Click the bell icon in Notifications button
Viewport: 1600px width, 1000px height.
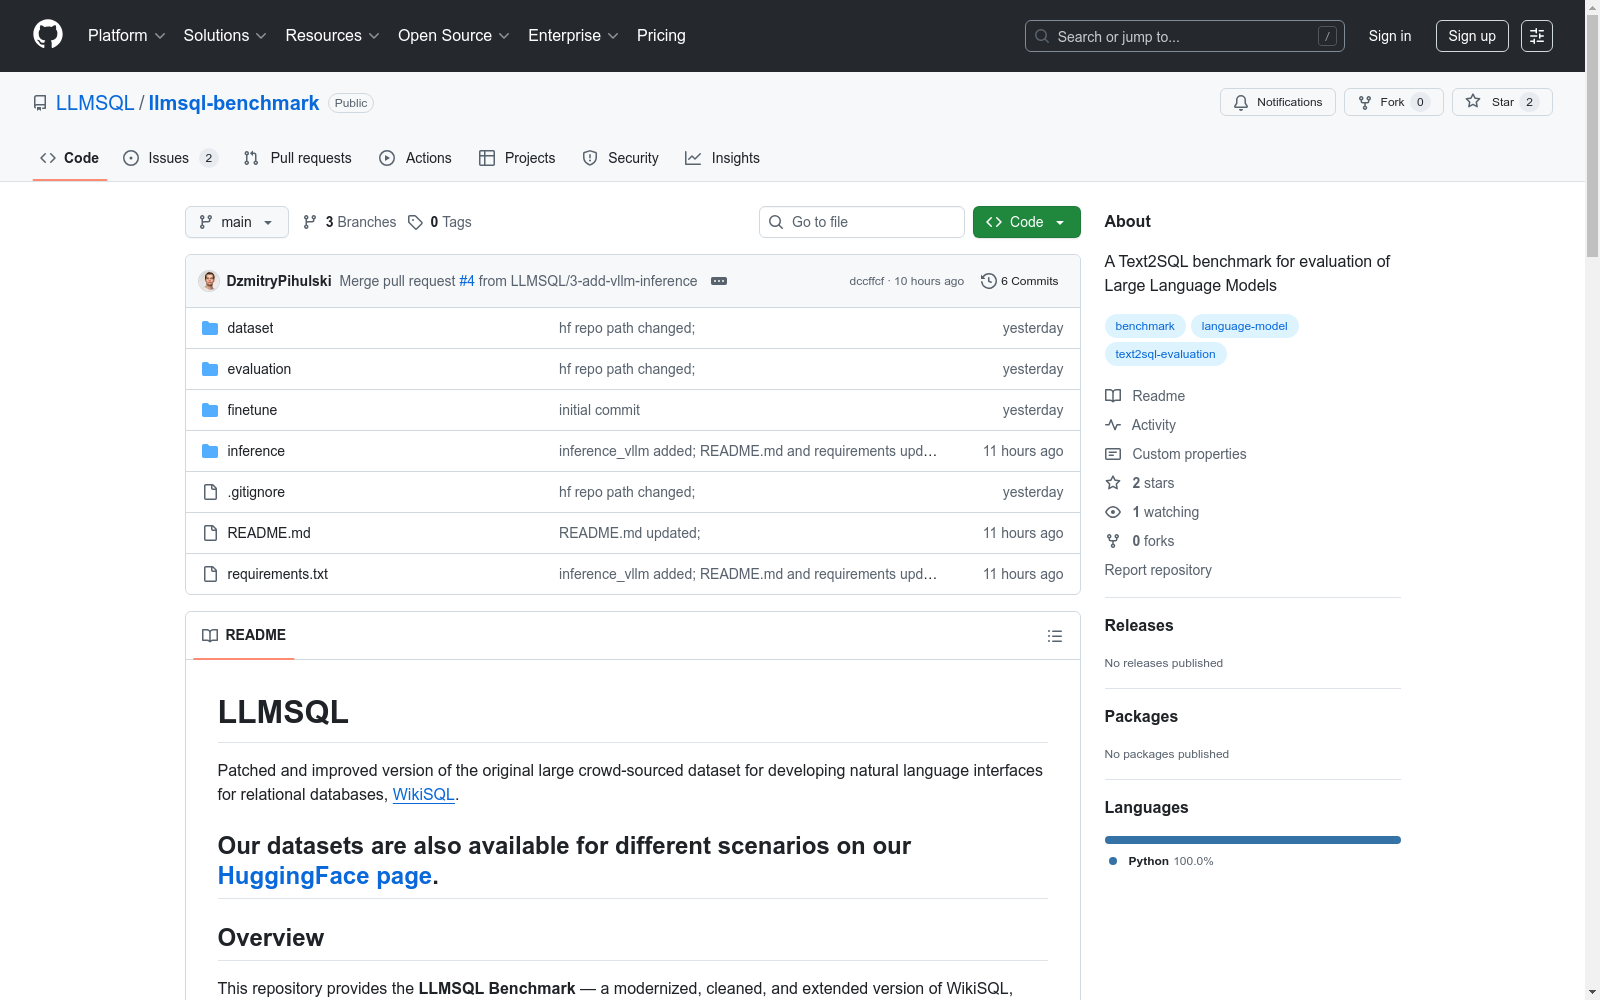click(1241, 102)
